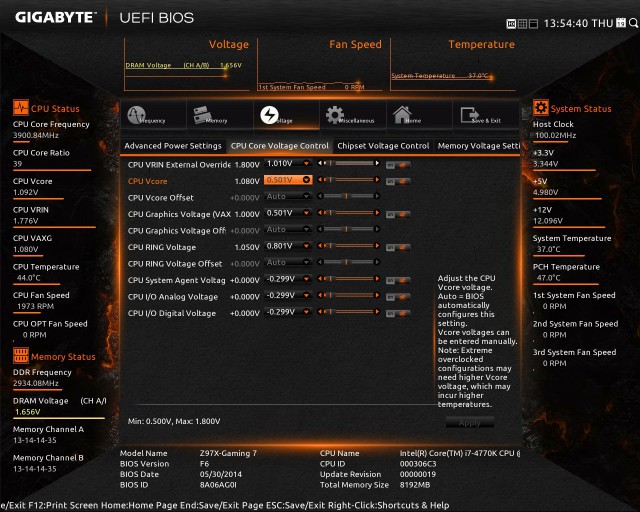640x512 pixels.
Task: Adjust the CPU Vcore Offset slider track
Action: (349, 196)
